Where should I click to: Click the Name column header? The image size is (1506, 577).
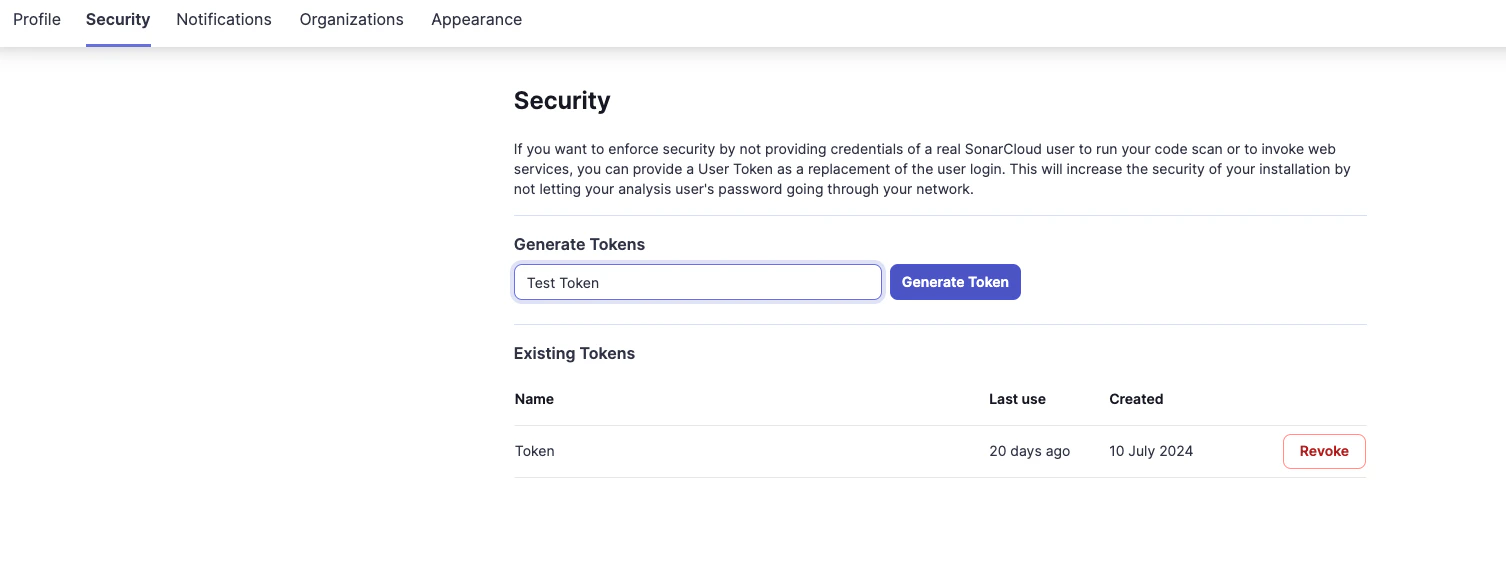coord(534,399)
